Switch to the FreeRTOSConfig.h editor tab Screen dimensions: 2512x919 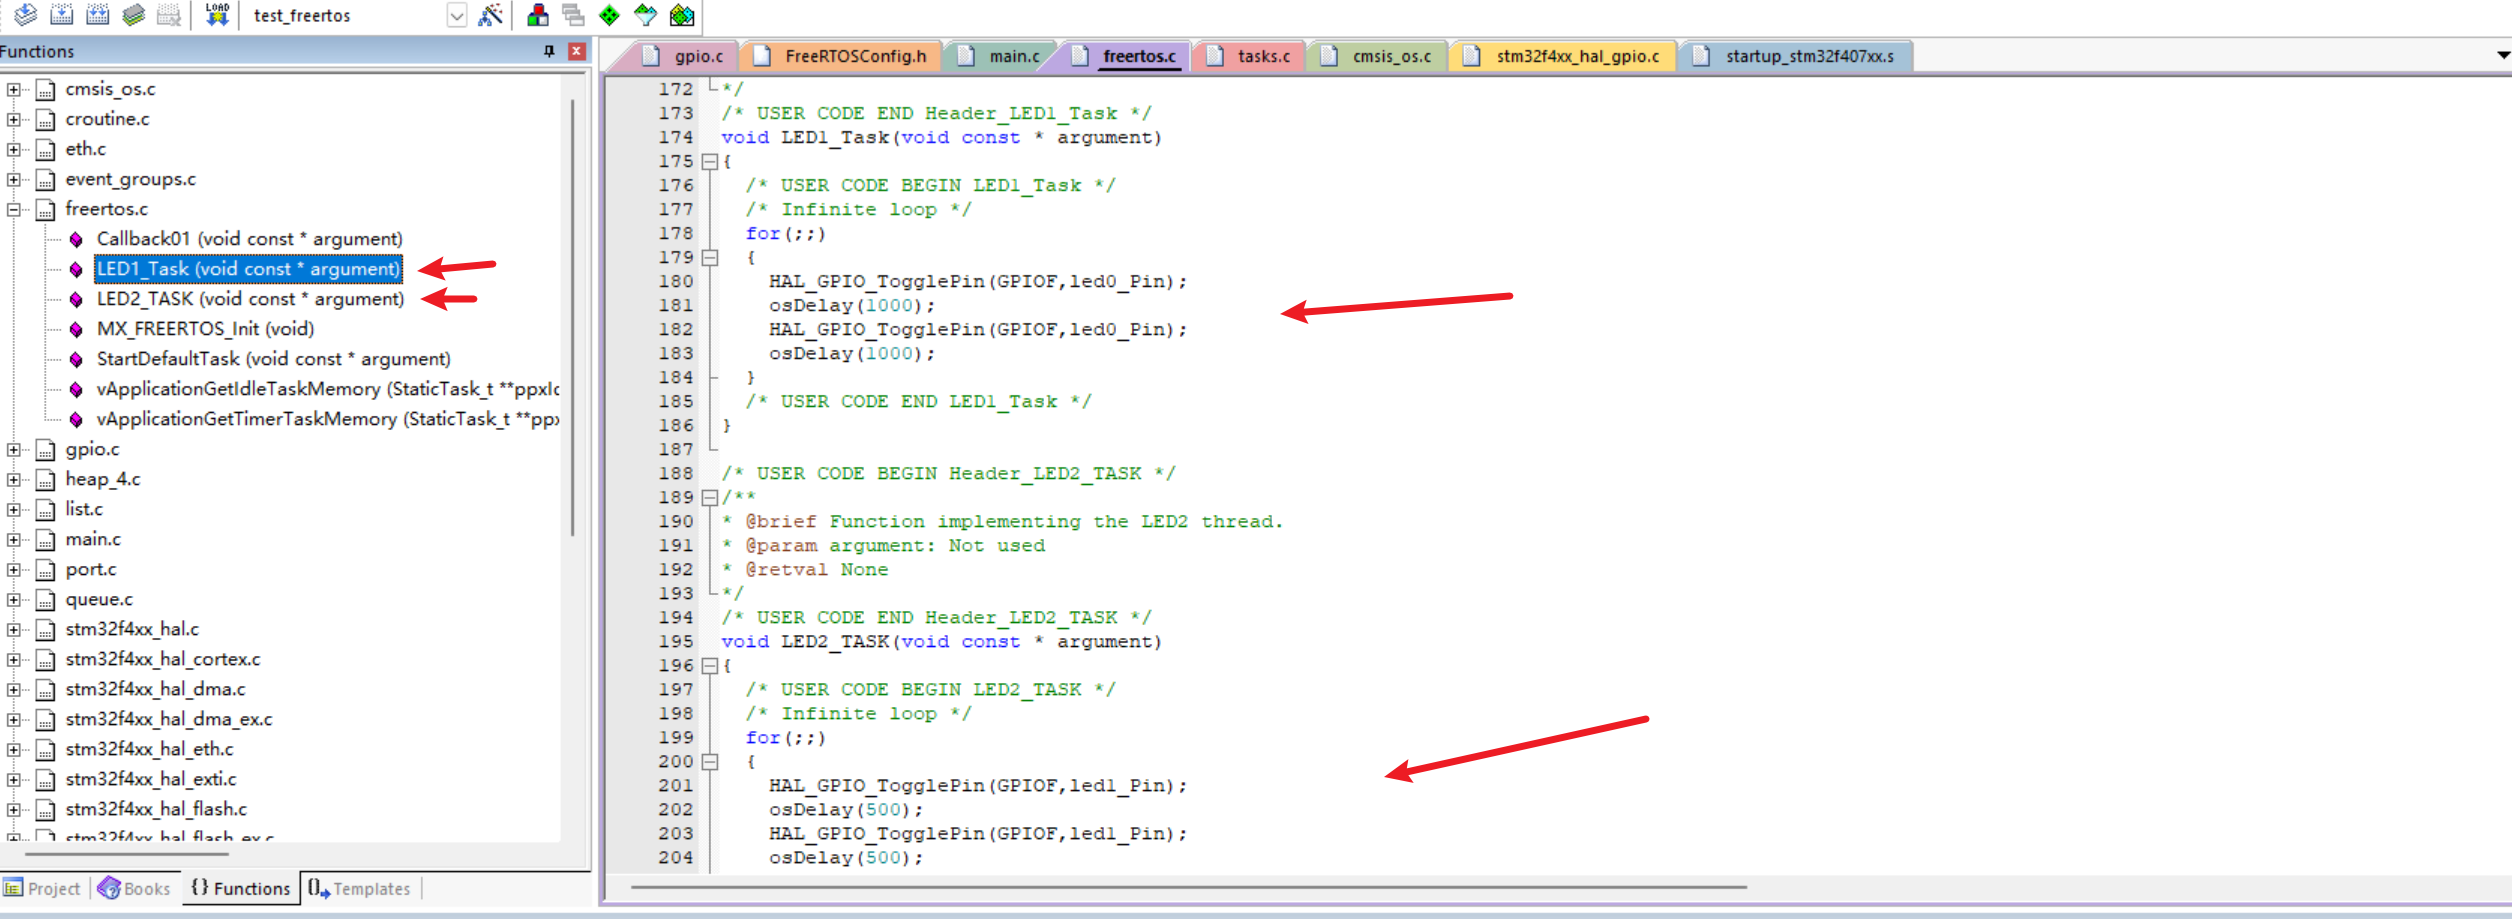click(843, 56)
